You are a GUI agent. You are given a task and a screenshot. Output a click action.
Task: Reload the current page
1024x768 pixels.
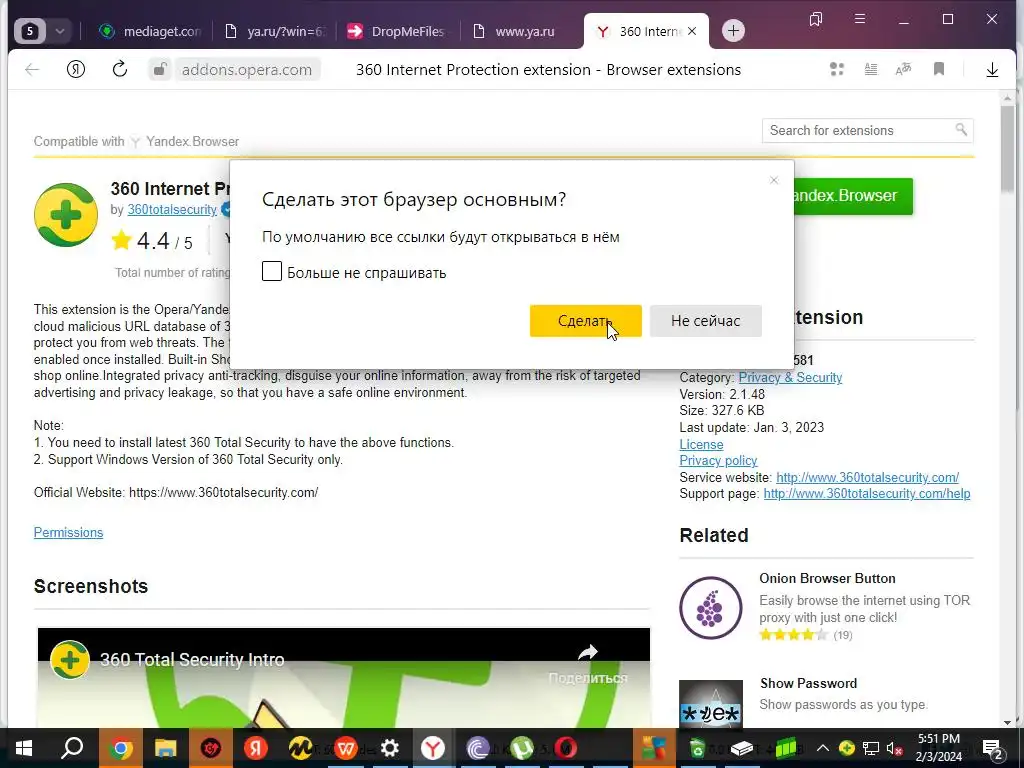point(120,69)
